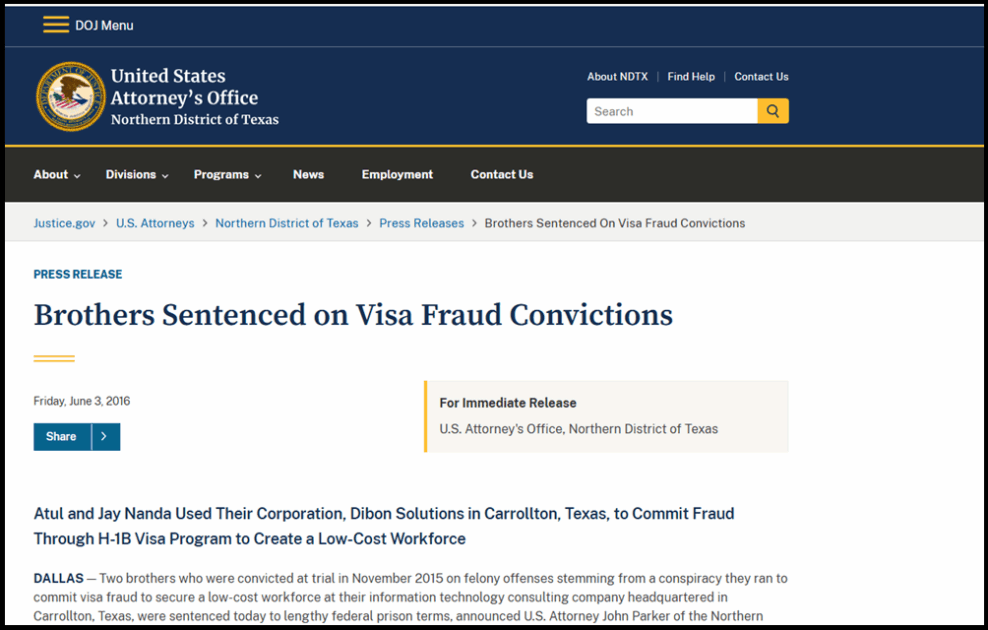Go to U.S. Attorneys breadcrumb link
The height and width of the screenshot is (630, 988).
[x=155, y=223]
